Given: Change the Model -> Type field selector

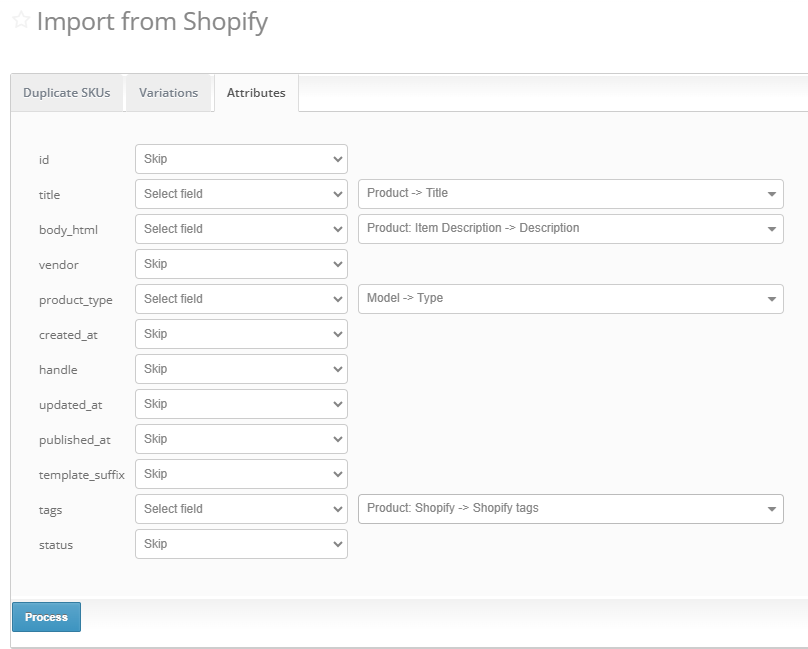Looking at the screenshot, I should [x=571, y=299].
